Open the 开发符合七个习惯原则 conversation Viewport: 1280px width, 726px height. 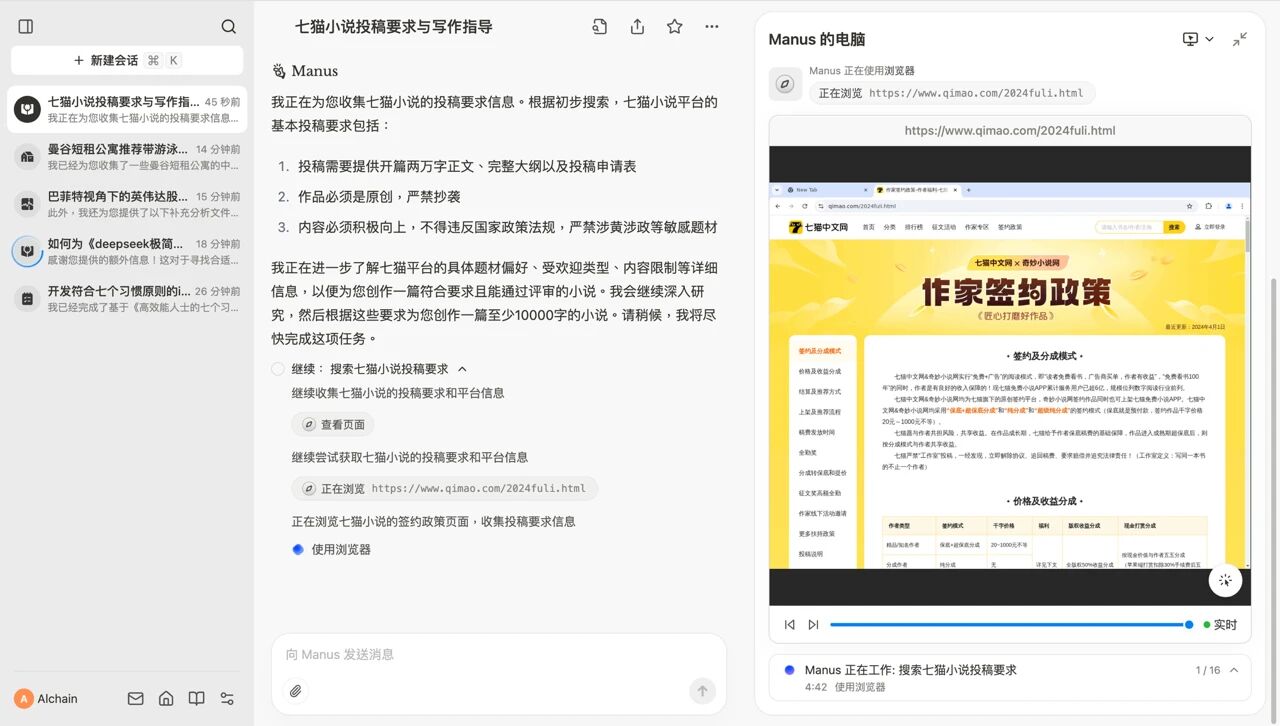pyautogui.click(x=127, y=299)
